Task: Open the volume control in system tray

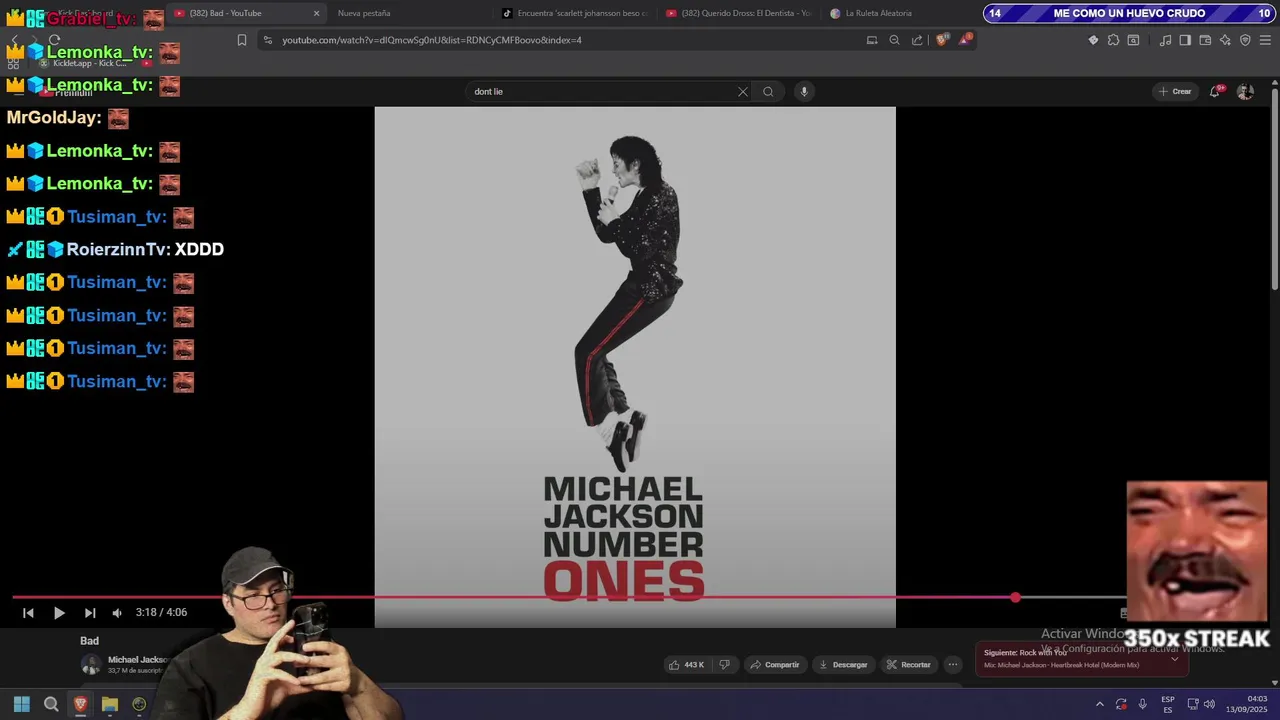Action: (x=1209, y=704)
